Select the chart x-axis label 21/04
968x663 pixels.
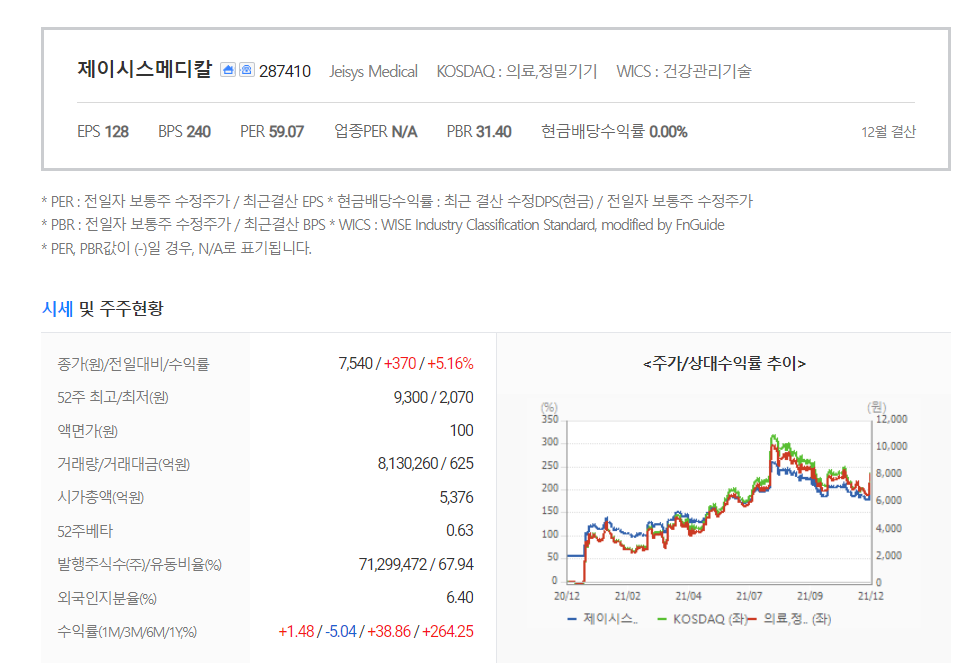pos(688,596)
